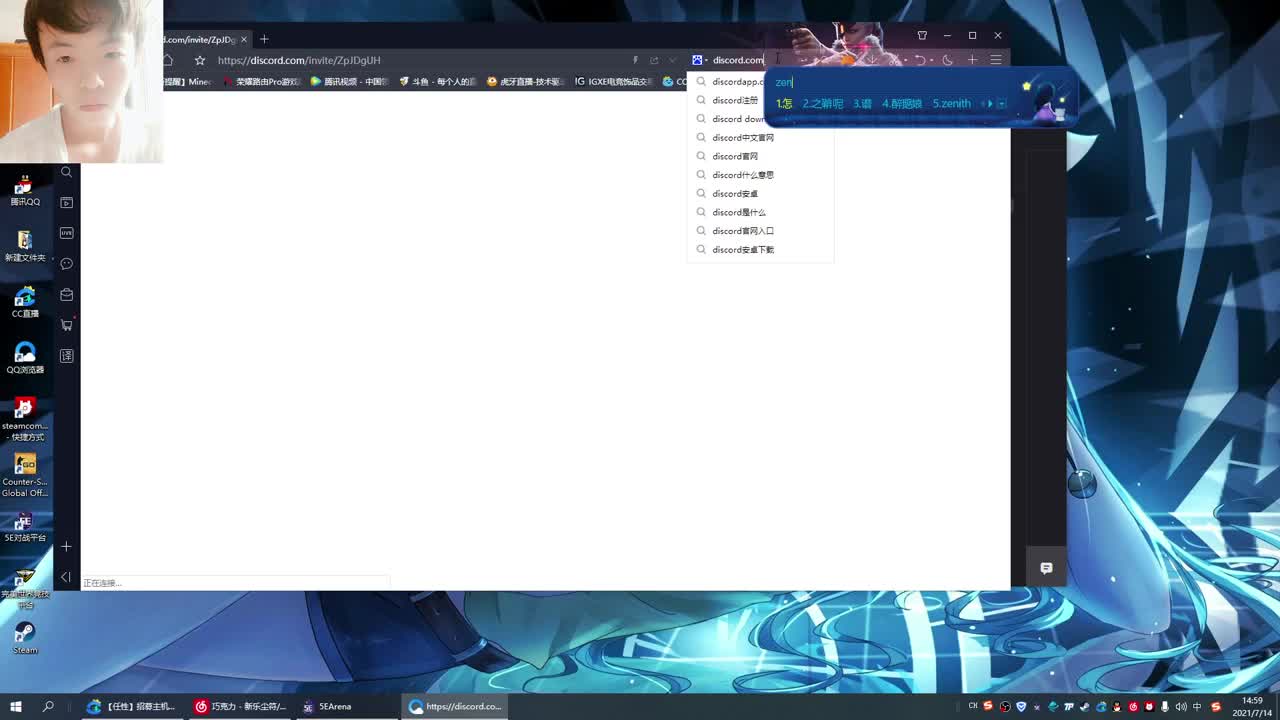
Task: Open Windows taskbar search
Action: pyautogui.click(x=48, y=706)
